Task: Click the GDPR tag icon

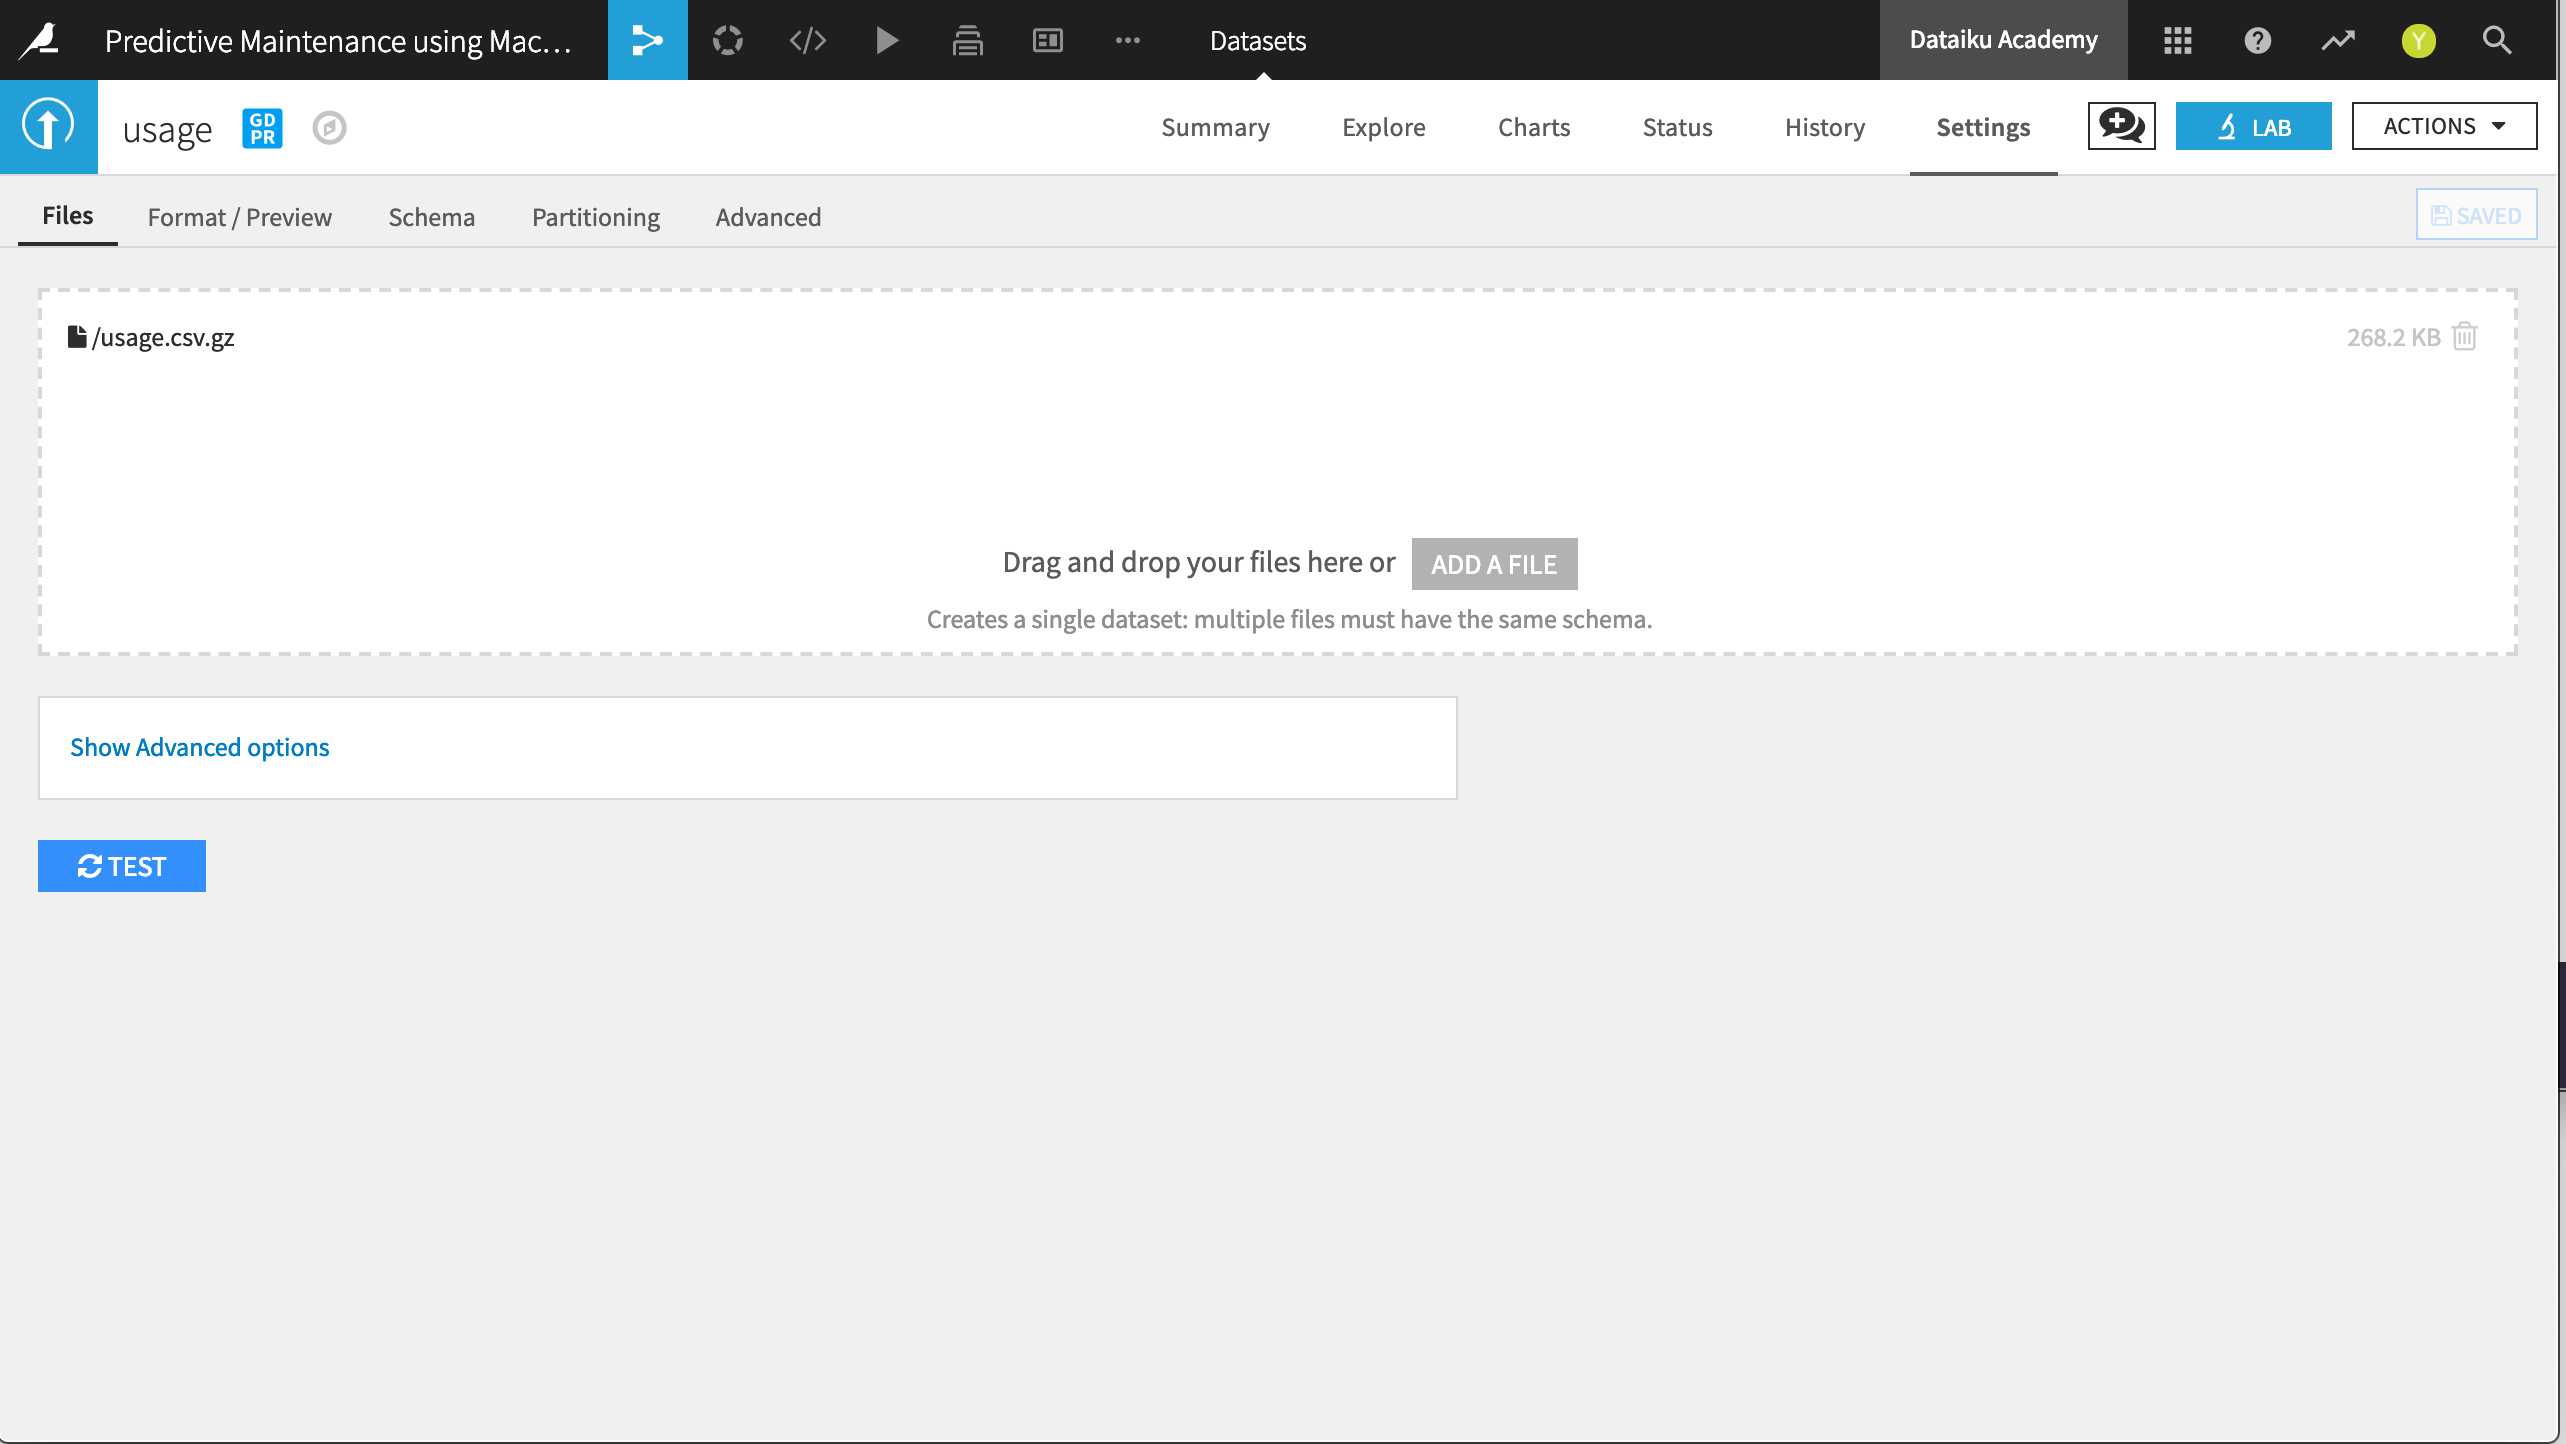Action: (259, 127)
